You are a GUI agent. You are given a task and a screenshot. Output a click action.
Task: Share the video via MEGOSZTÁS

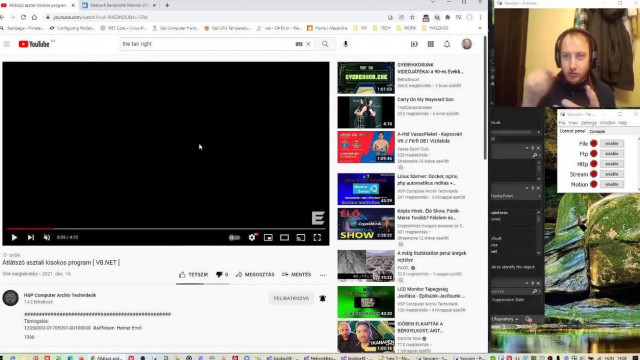[255, 275]
